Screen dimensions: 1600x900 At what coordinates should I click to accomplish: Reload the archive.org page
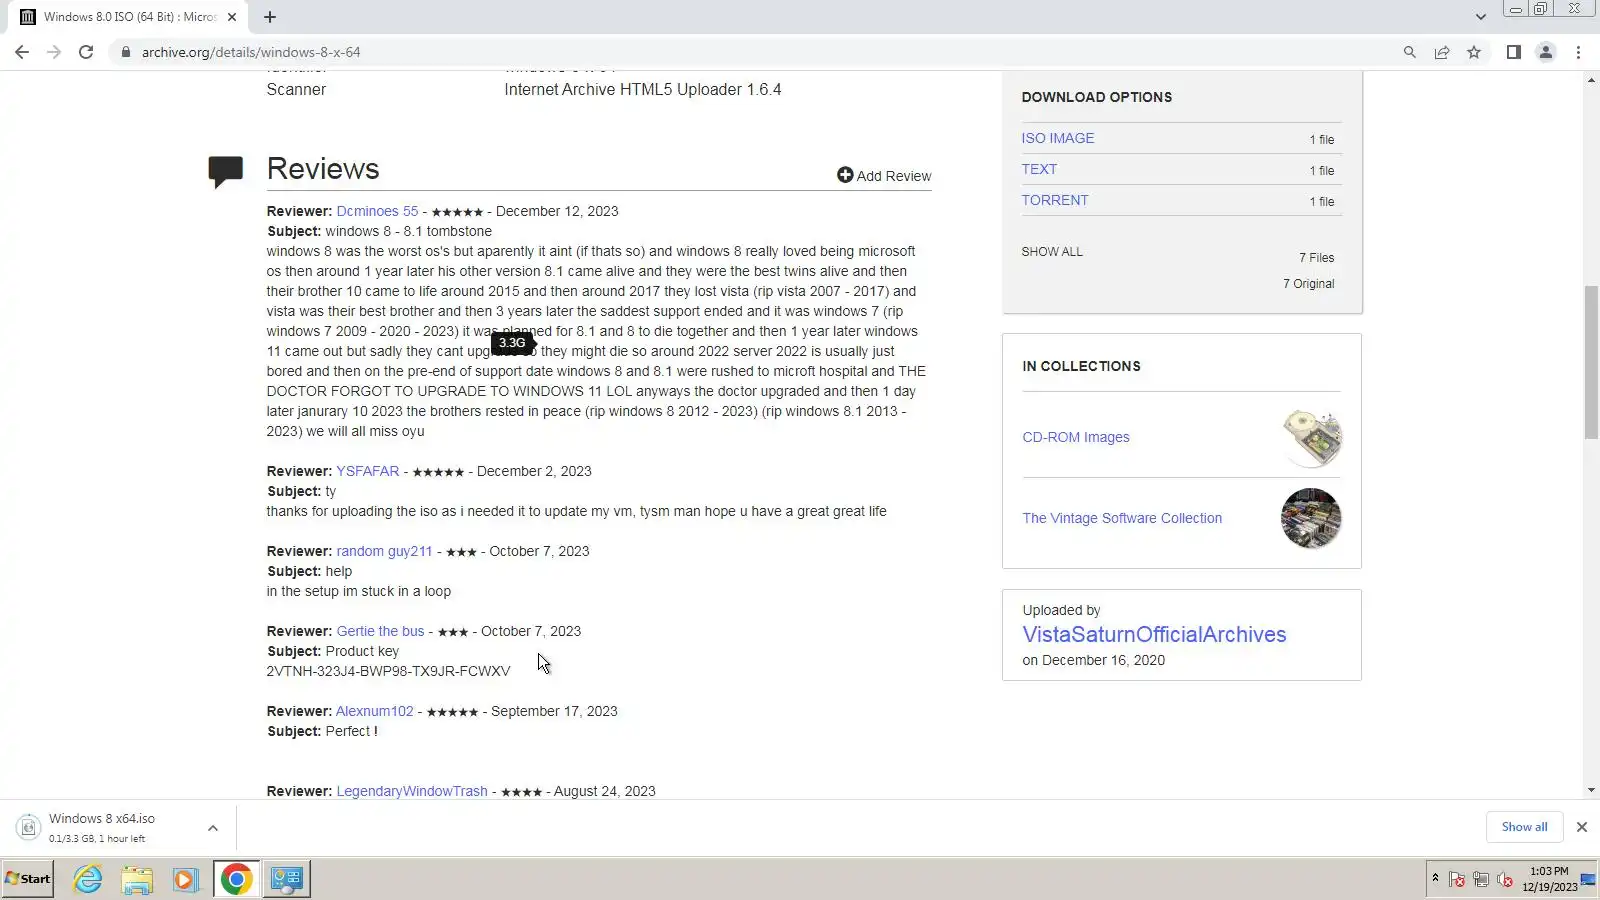(86, 52)
